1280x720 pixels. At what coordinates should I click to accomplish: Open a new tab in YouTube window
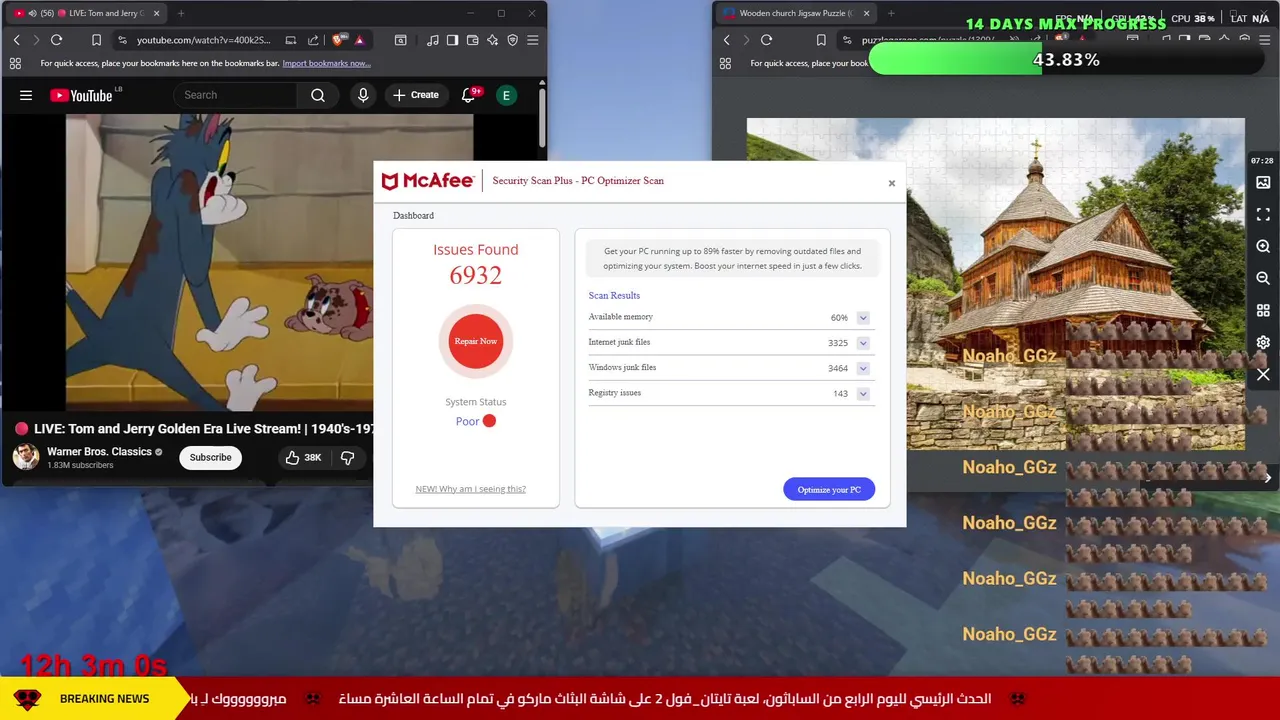click(x=181, y=13)
